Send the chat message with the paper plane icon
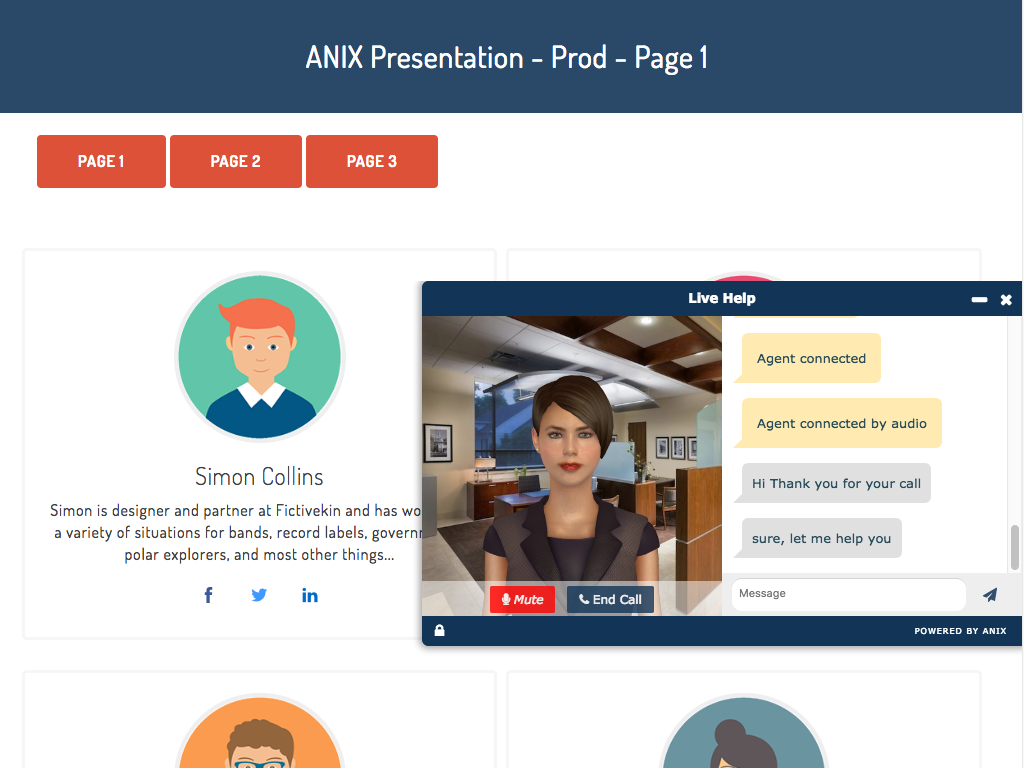The image size is (1024, 768). pyautogui.click(x=990, y=594)
